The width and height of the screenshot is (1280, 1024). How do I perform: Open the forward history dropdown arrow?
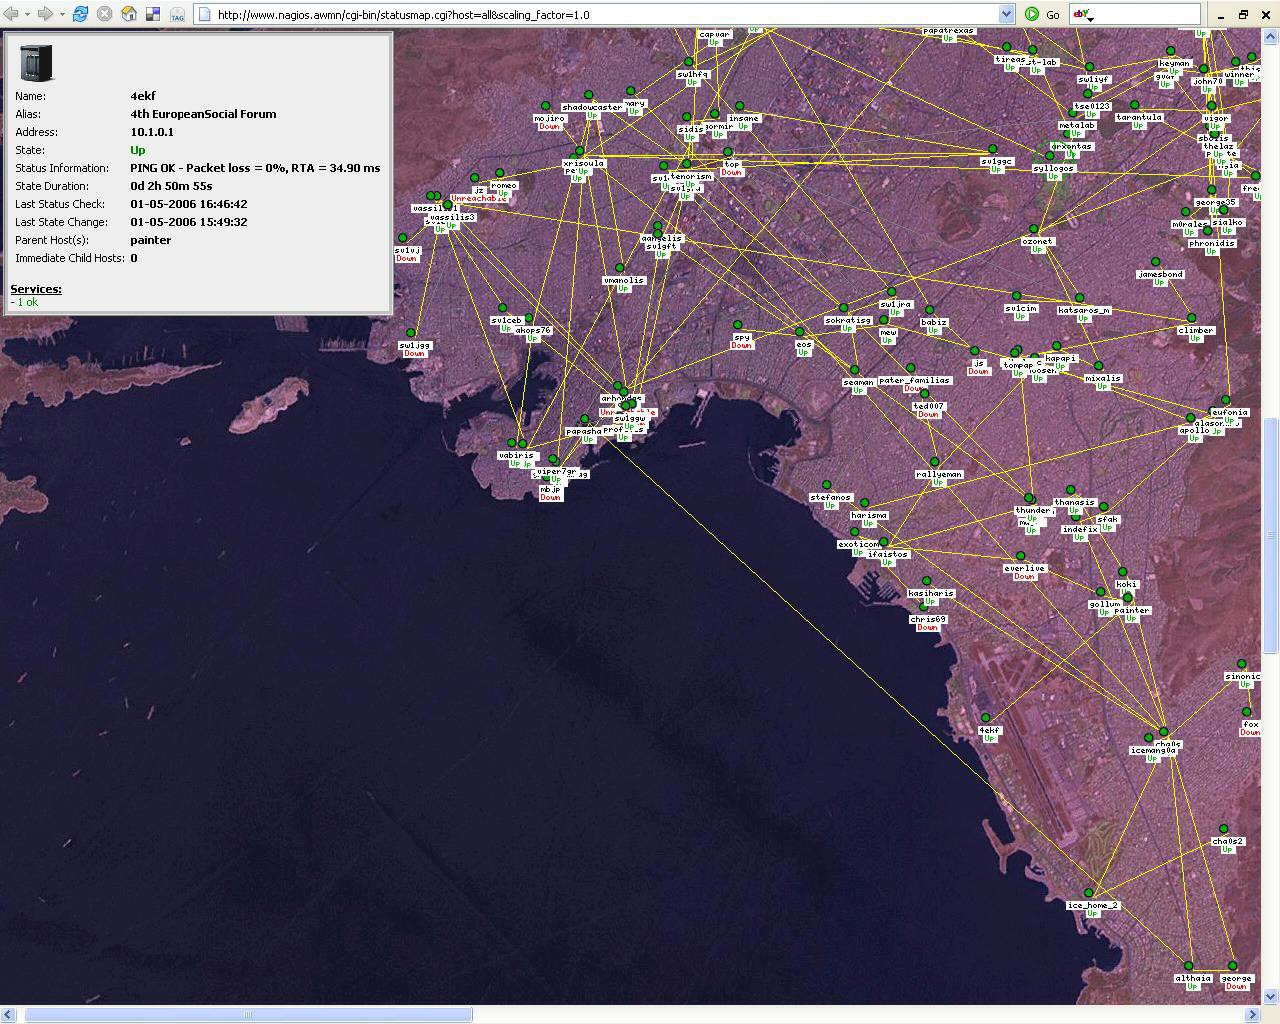click(61, 14)
